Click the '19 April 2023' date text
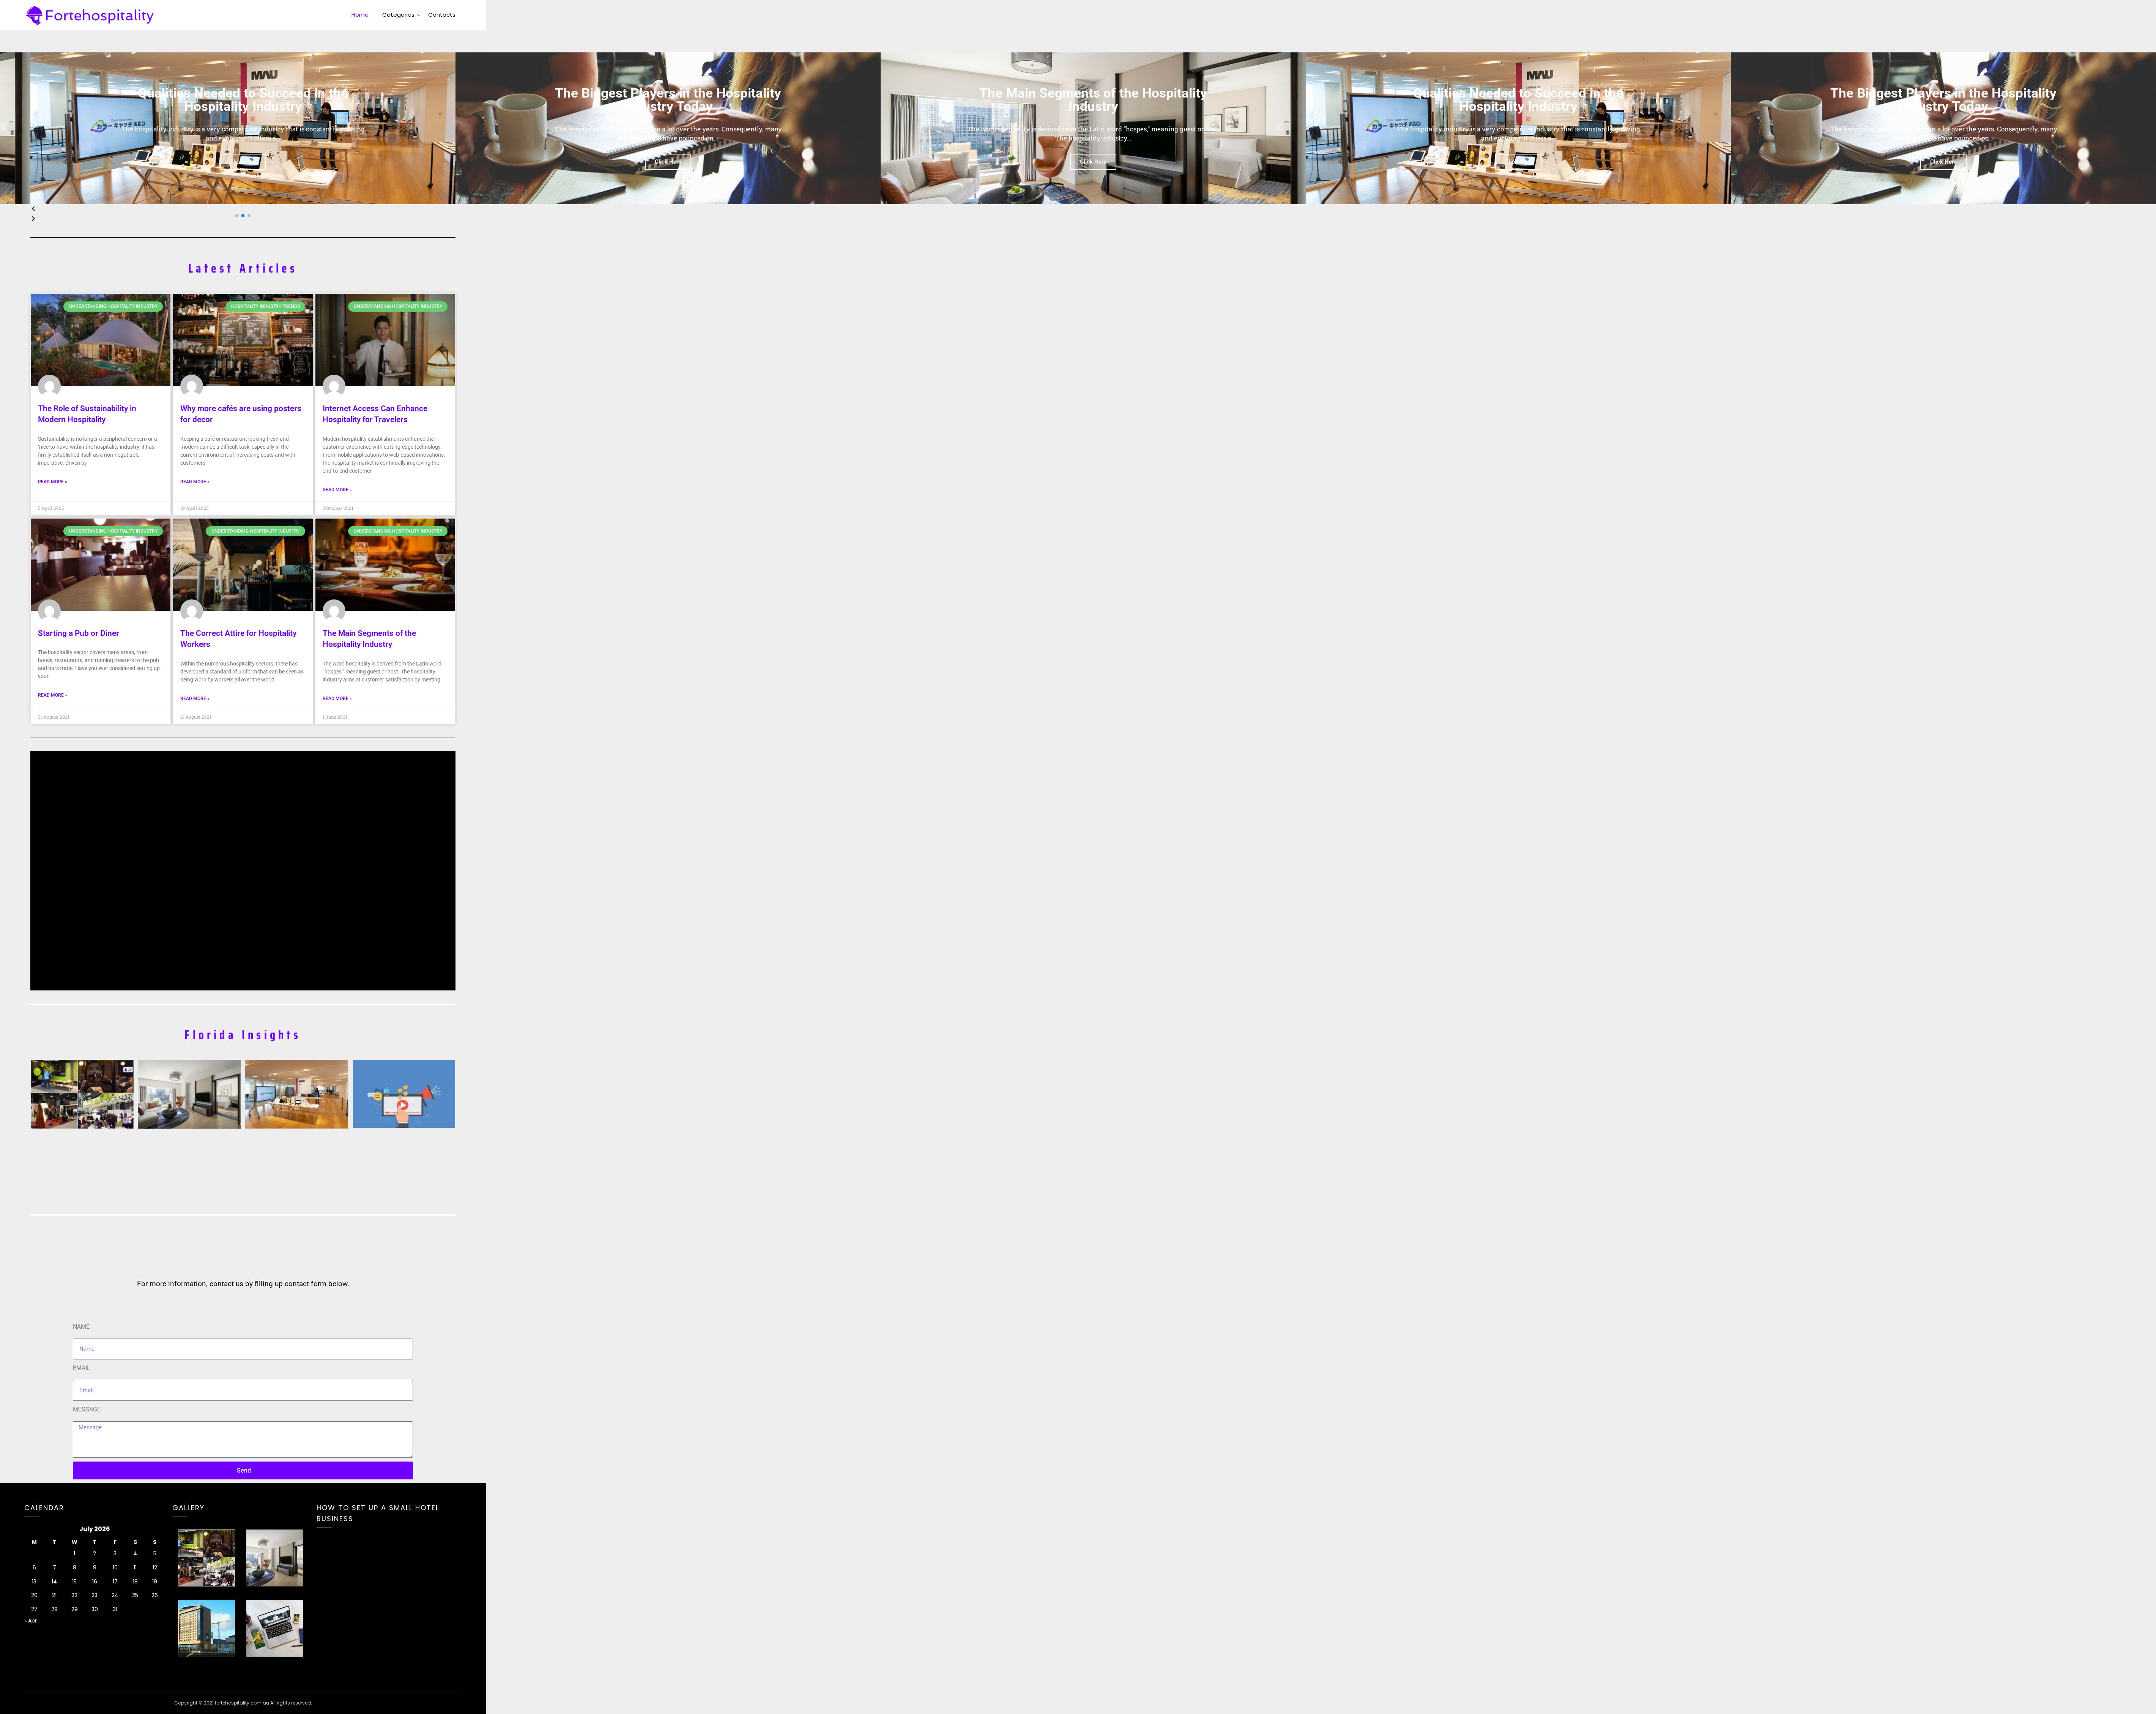Viewport: 2156px width, 1714px height. (x=194, y=508)
